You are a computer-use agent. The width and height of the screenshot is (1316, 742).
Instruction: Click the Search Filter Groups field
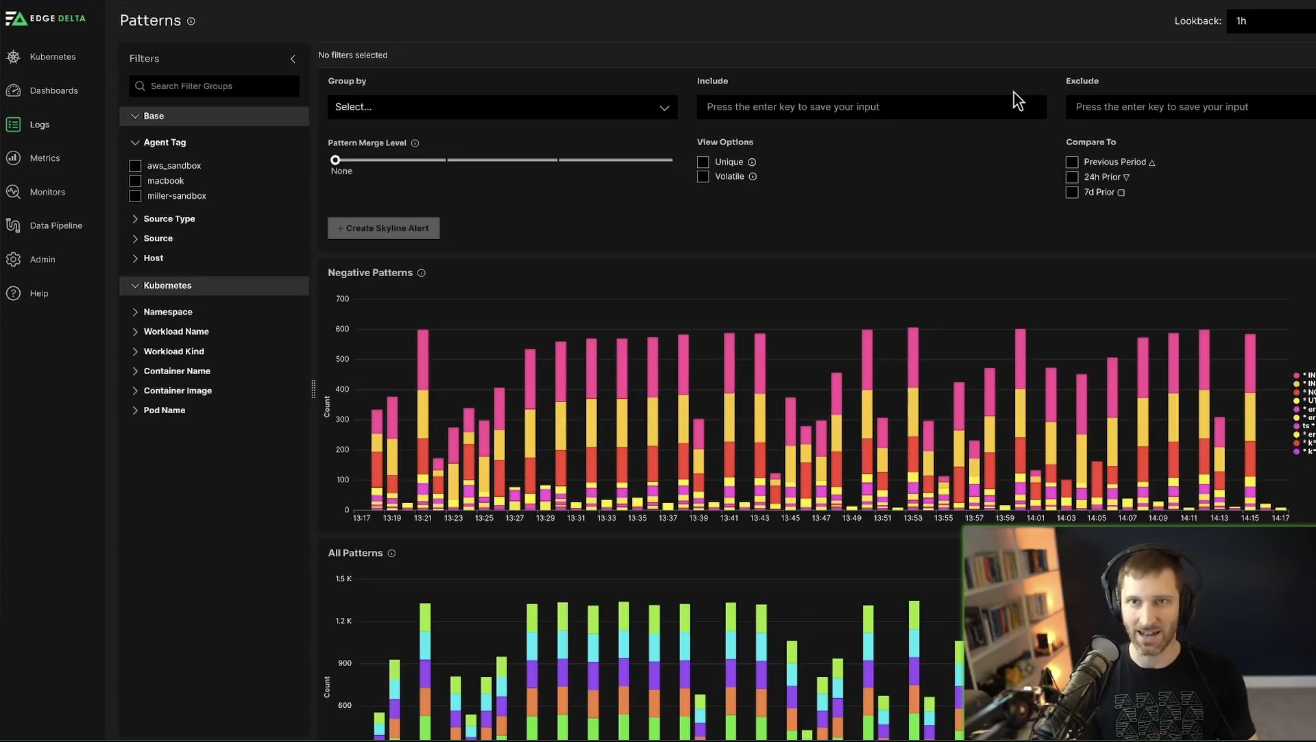click(x=214, y=86)
